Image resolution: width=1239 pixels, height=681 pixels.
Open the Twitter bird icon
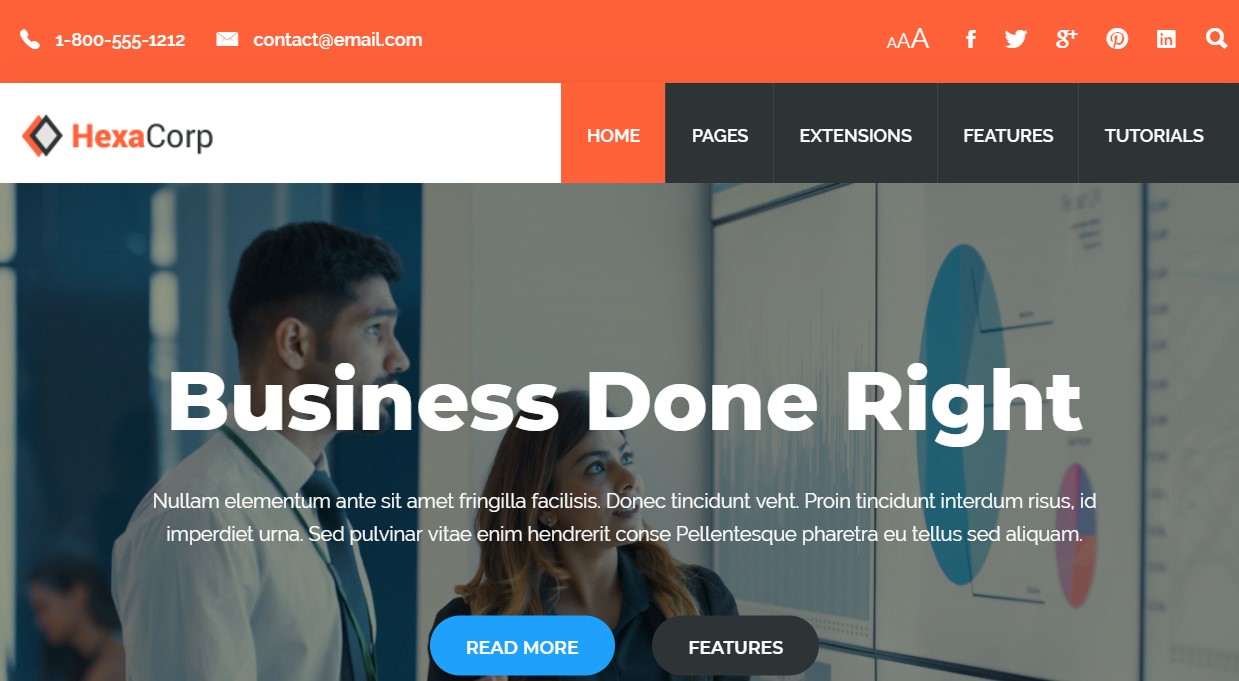1016,39
